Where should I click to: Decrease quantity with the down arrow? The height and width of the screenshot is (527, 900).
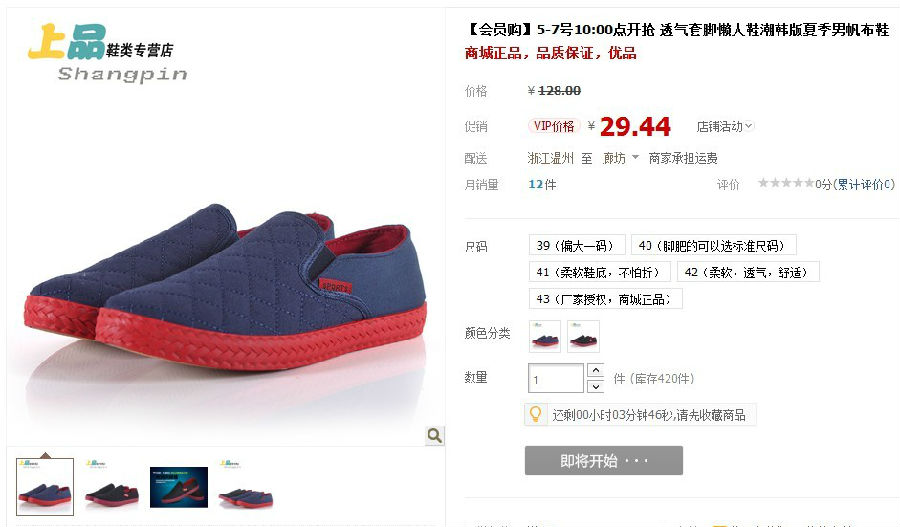pyautogui.click(x=596, y=386)
